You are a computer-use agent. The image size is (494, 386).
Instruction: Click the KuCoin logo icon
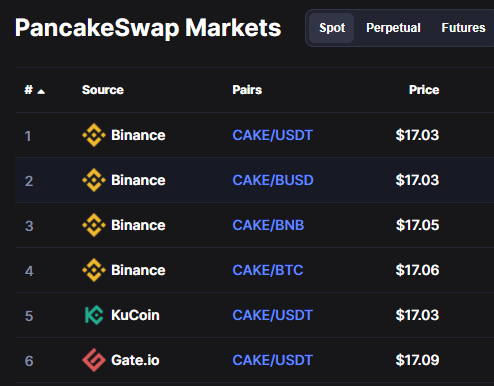coord(94,315)
